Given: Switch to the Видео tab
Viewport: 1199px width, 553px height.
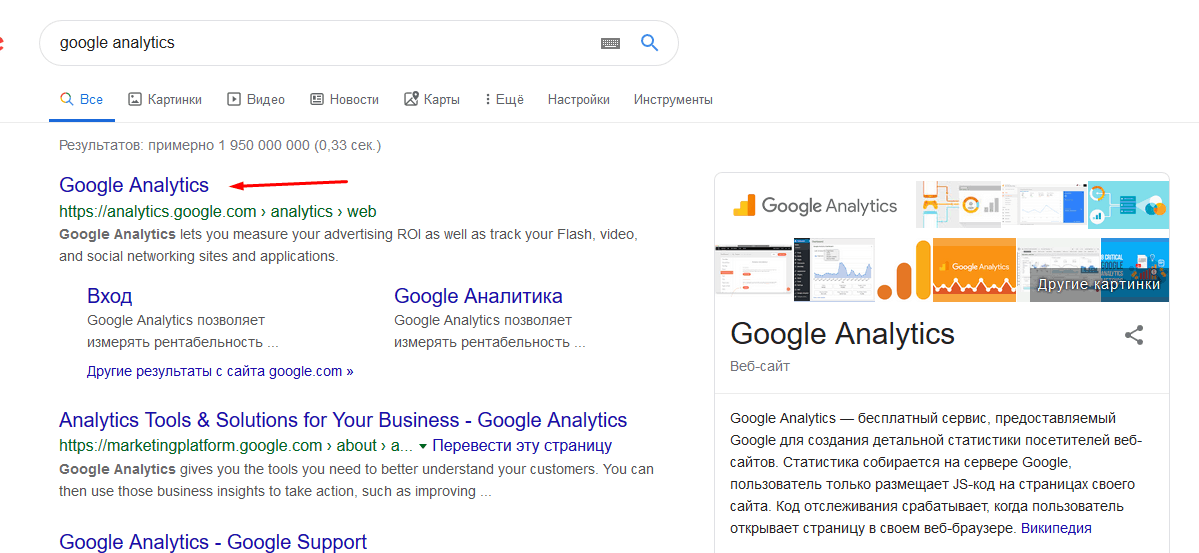Looking at the screenshot, I should point(256,100).
